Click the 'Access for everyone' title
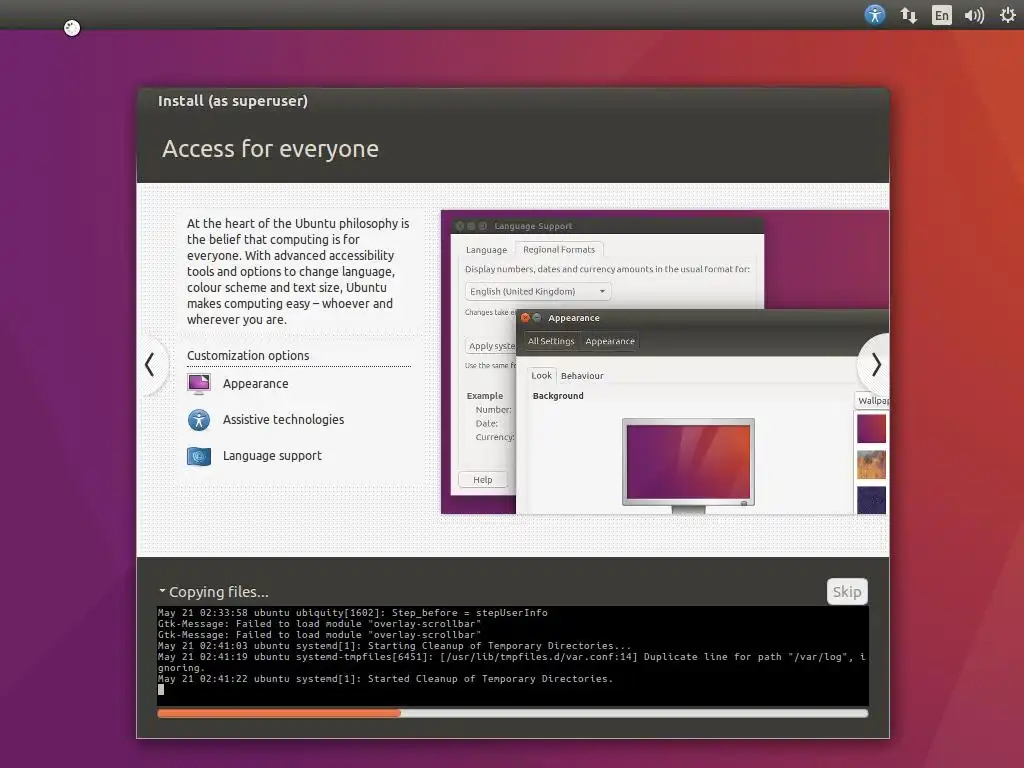 tap(270, 149)
